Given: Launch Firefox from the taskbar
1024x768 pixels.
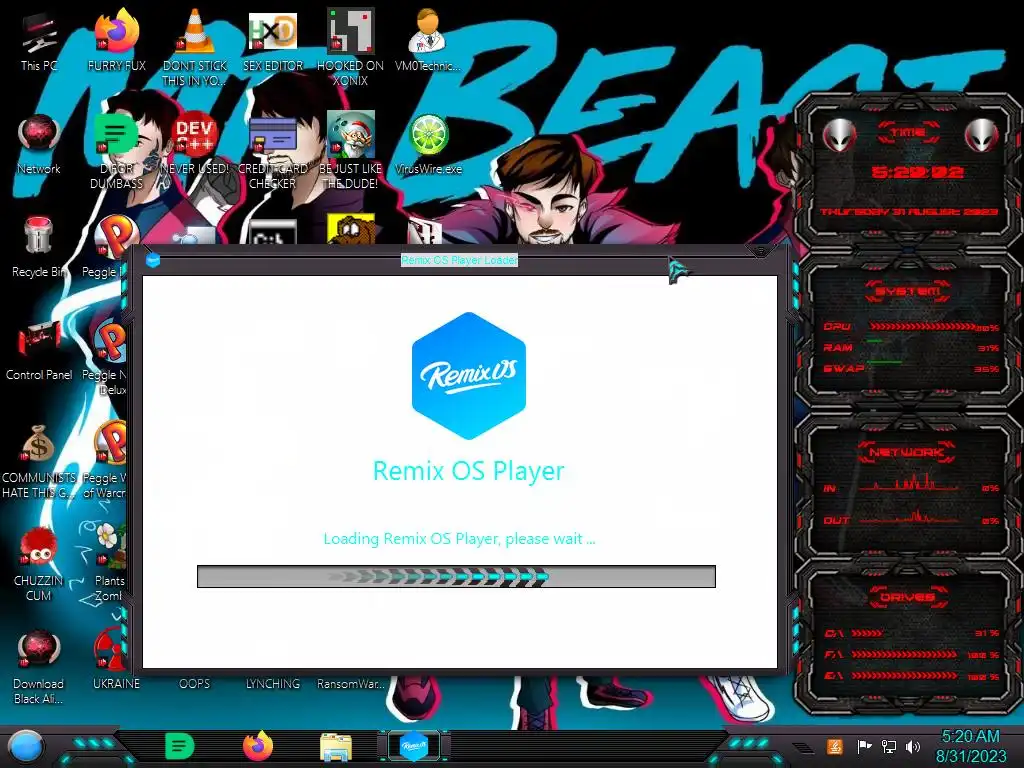Looking at the screenshot, I should click(258, 746).
